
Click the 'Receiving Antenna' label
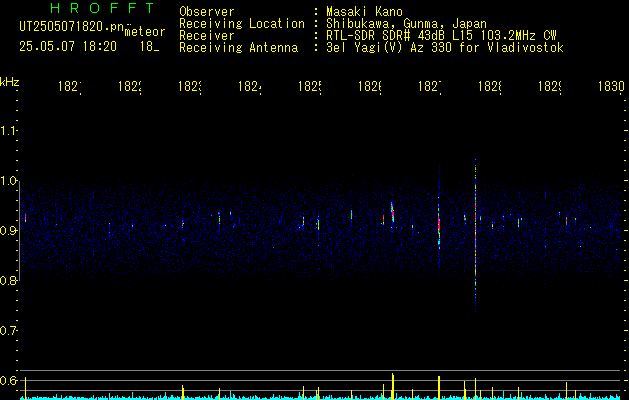pyautogui.click(x=238, y=48)
